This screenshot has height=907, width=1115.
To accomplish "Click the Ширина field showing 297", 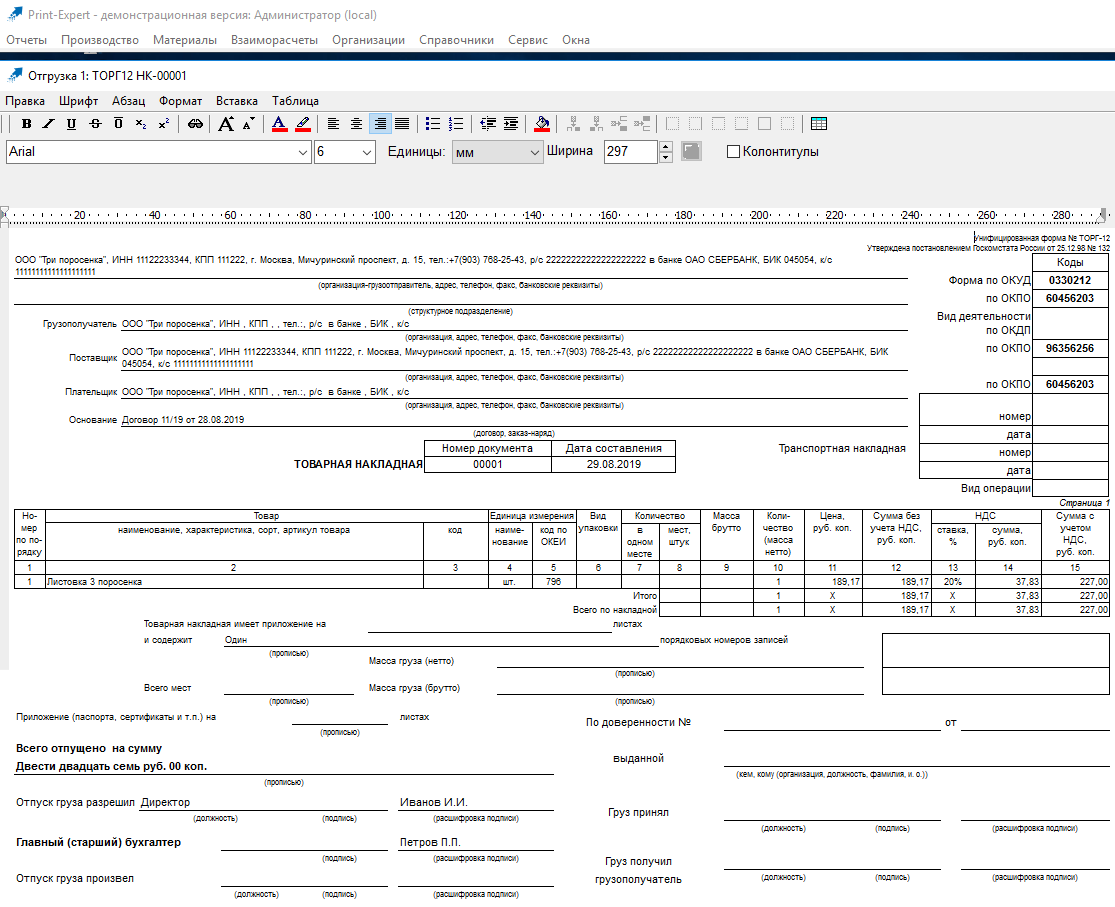I will [x=631, y=152].
